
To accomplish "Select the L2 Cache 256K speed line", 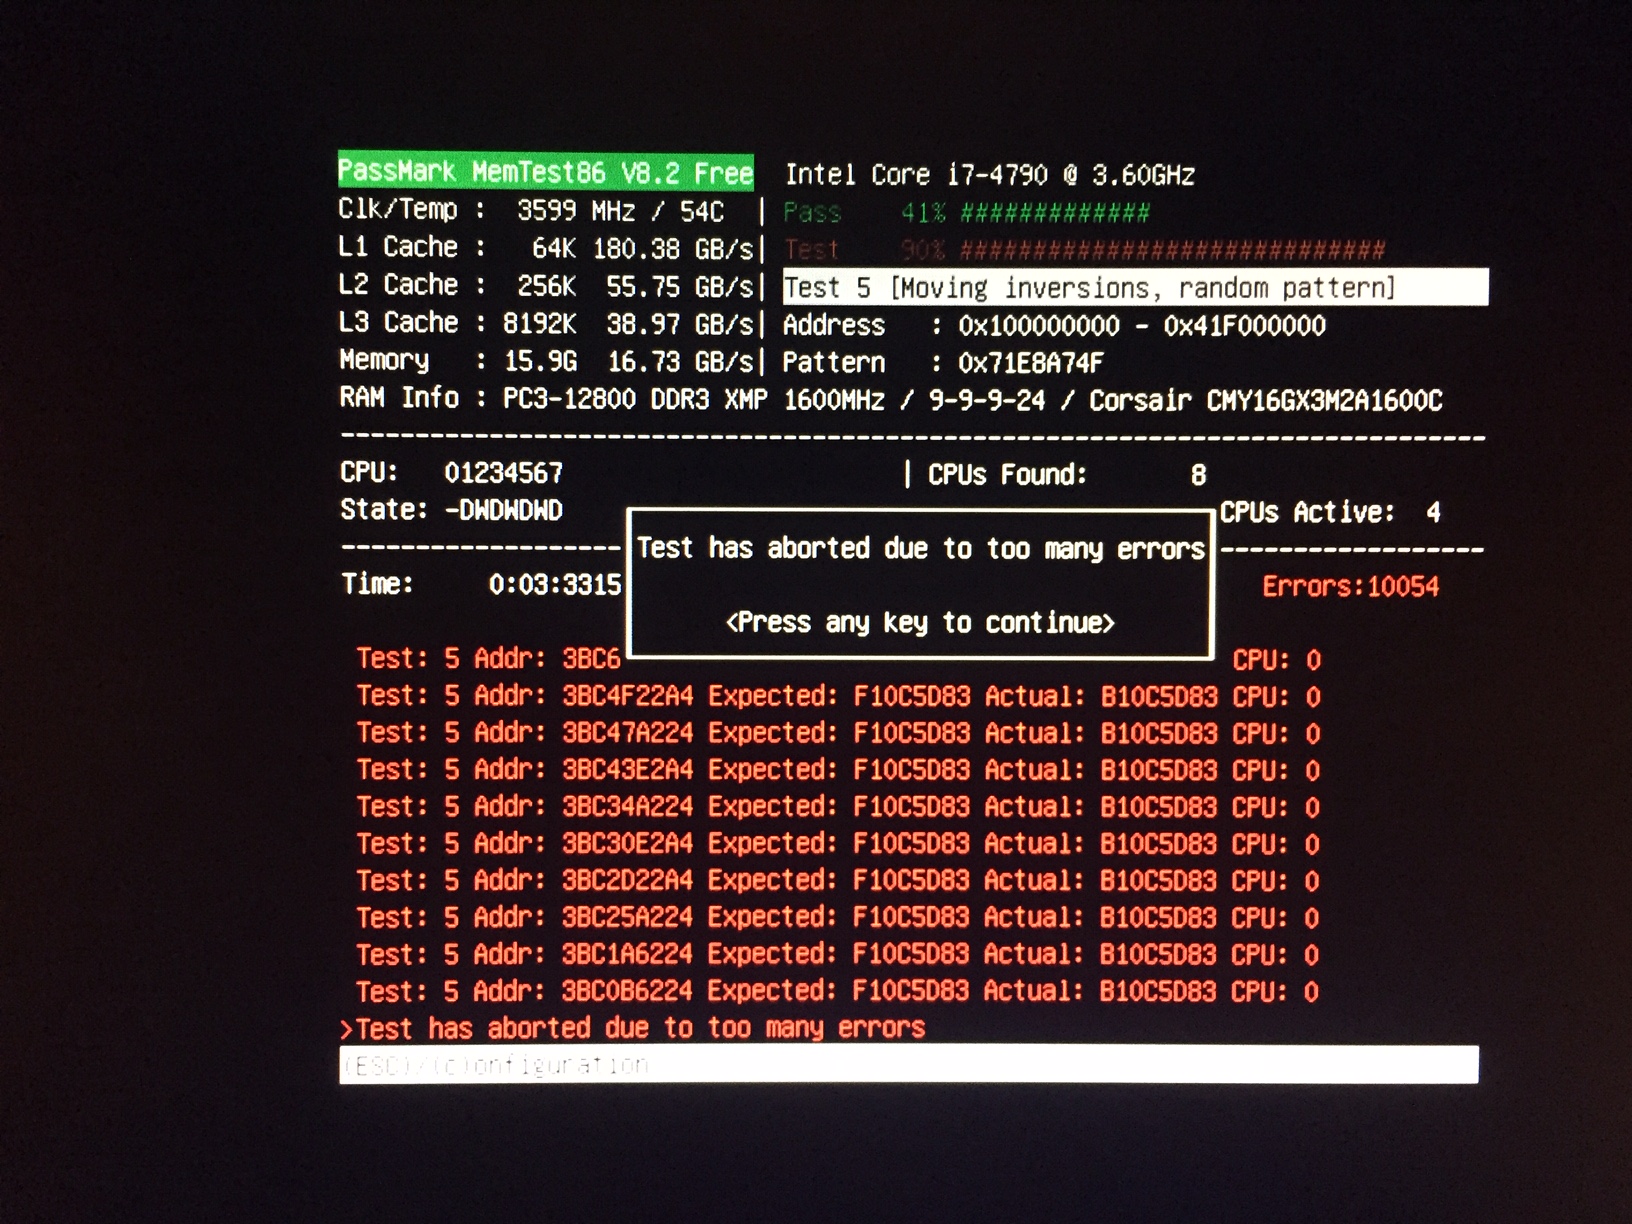I will coord(546,286).
